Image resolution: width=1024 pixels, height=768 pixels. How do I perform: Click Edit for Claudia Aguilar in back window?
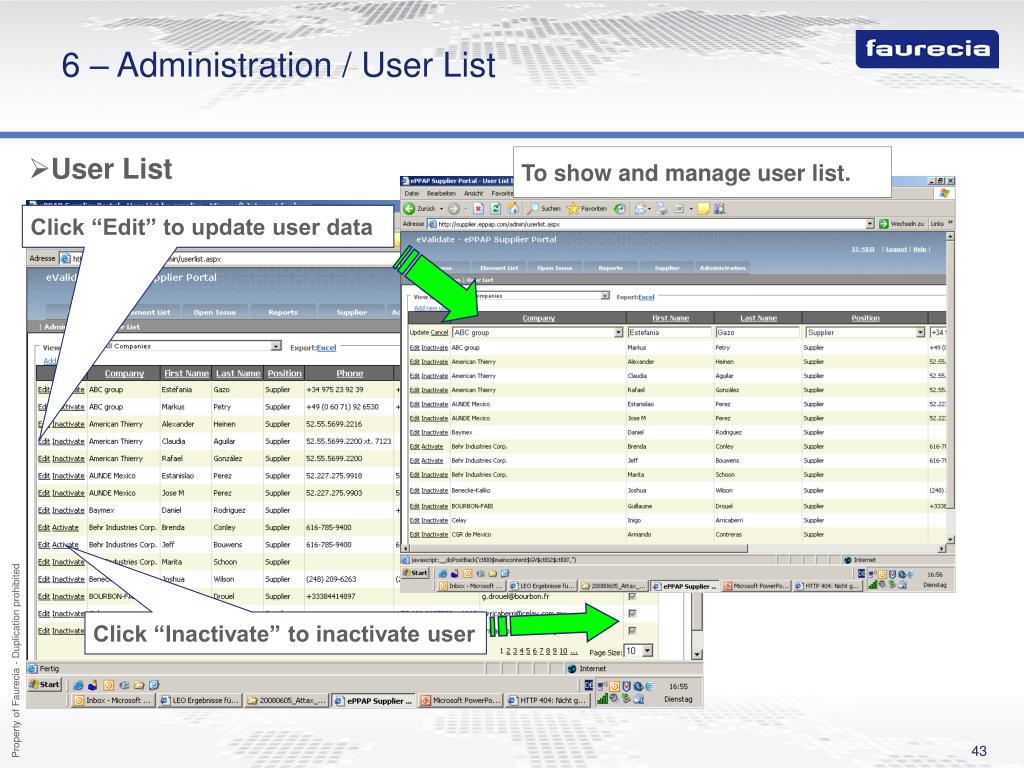[x=44, y=441]
